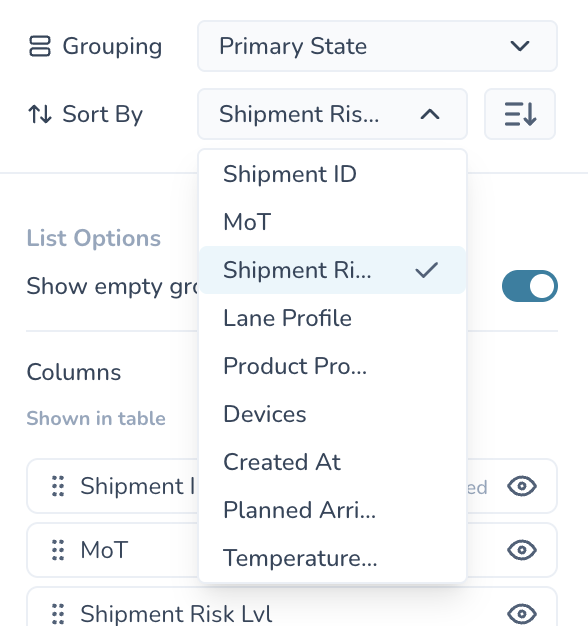Toggle sort direction icon button
The height and width of the screenshot is (626, 588).
pyautogui.click(x=520, y=114)
